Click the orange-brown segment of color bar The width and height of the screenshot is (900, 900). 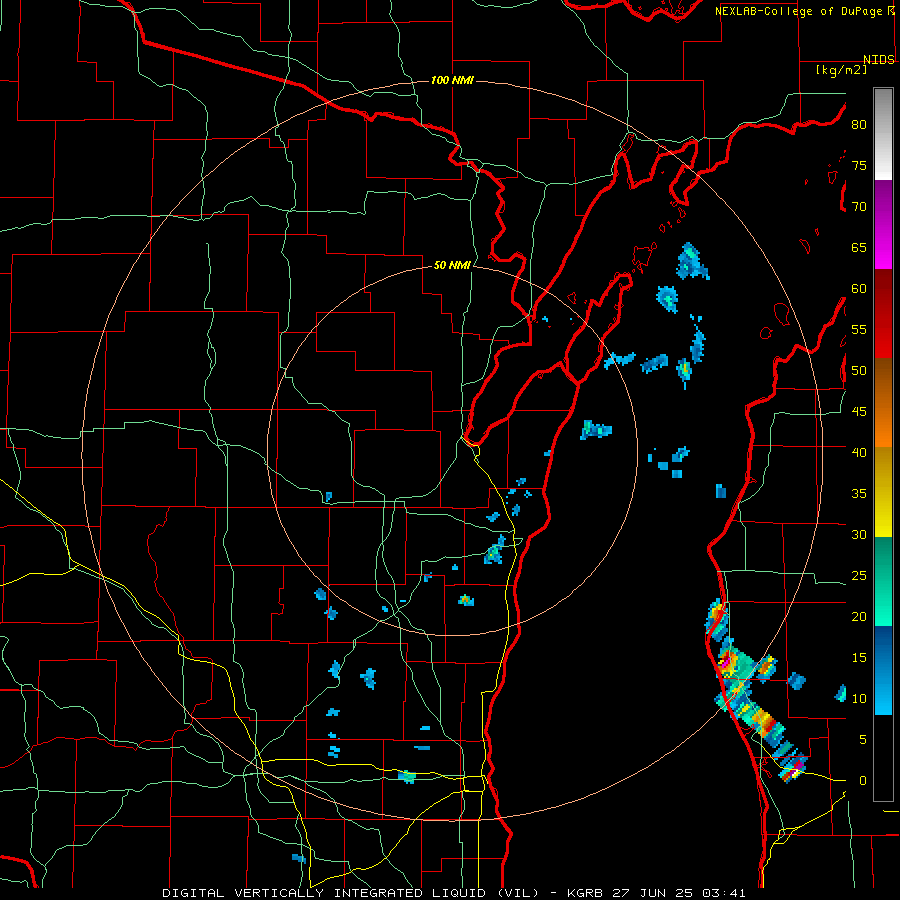[883, 403]
